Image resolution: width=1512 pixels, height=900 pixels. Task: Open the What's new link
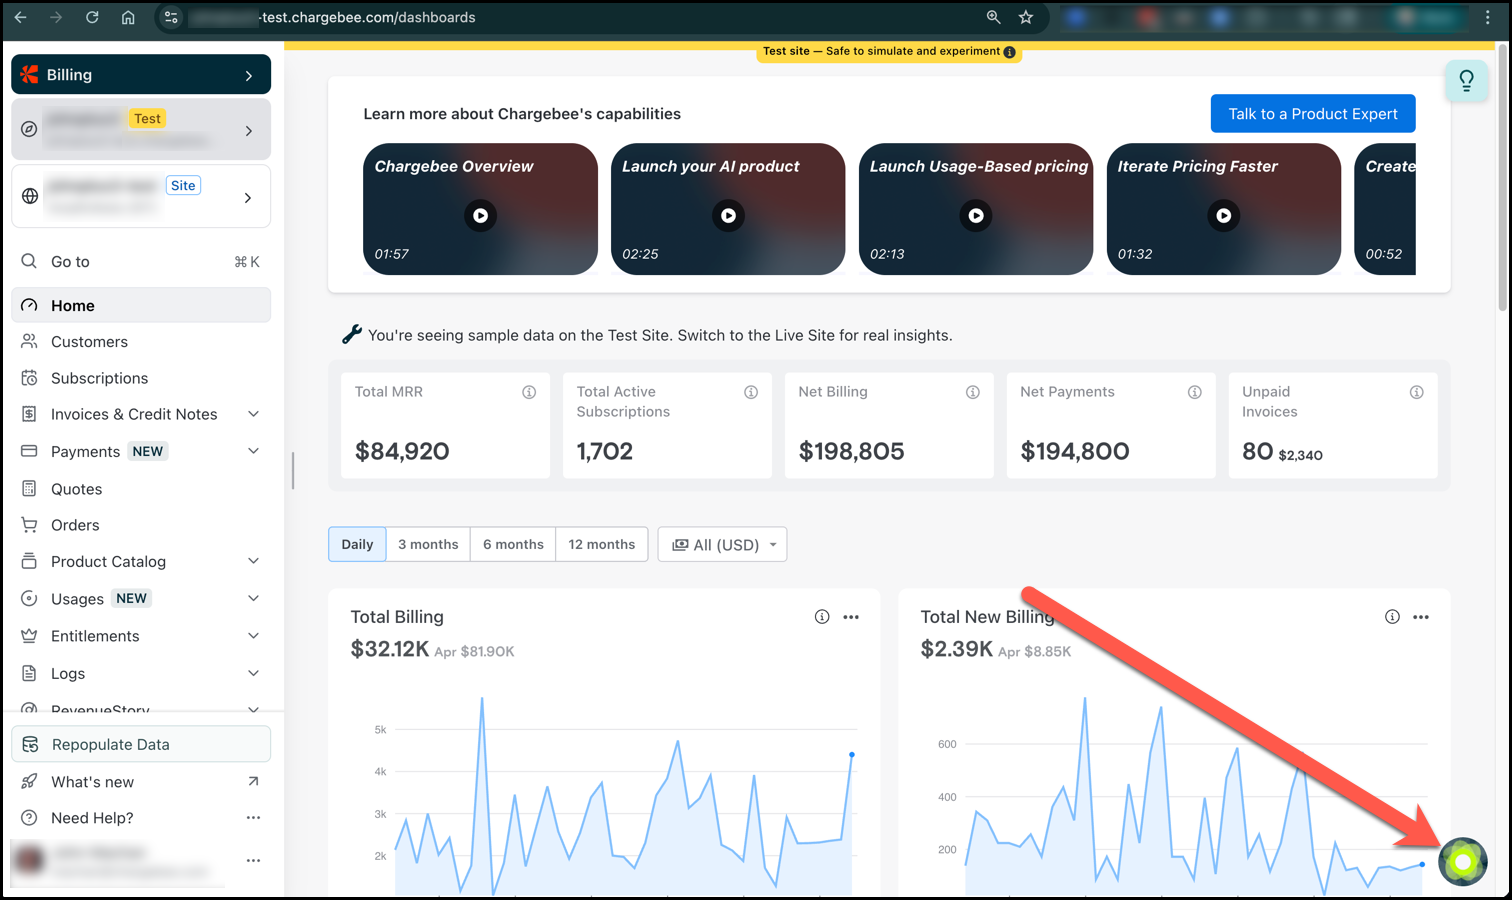[141, 782]
